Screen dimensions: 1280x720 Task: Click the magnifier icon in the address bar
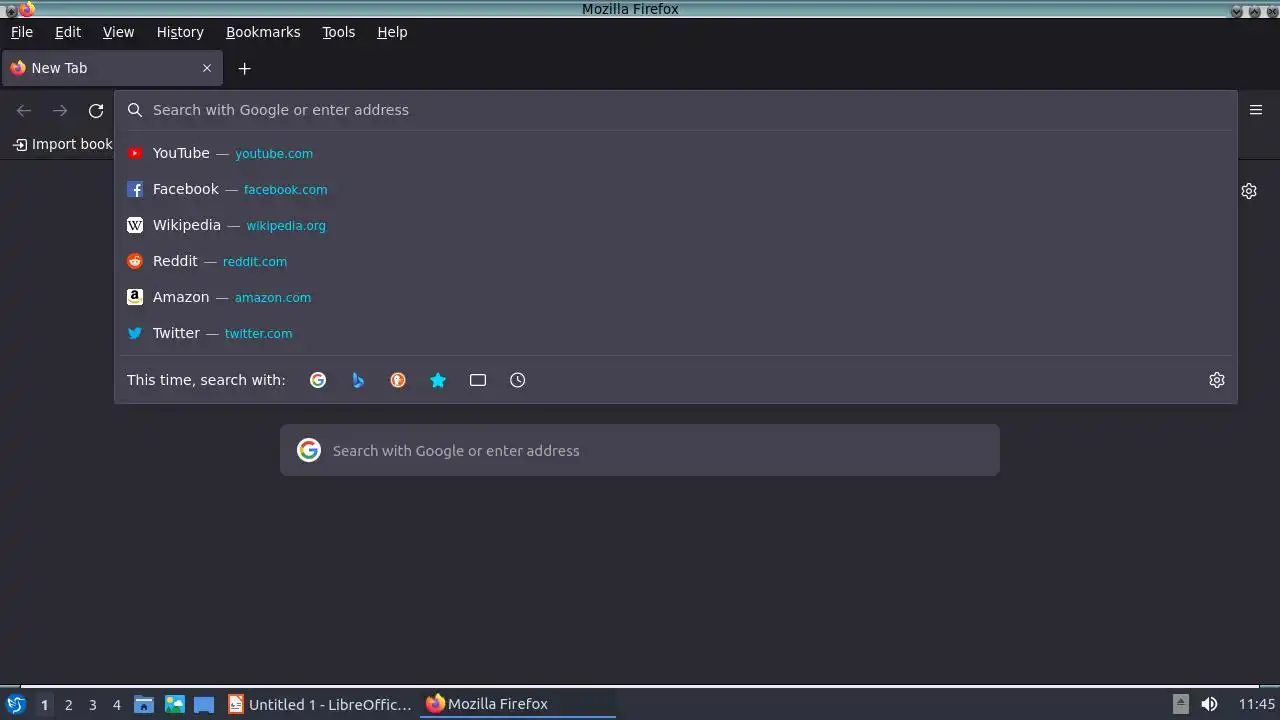click(x=135, y=110)
